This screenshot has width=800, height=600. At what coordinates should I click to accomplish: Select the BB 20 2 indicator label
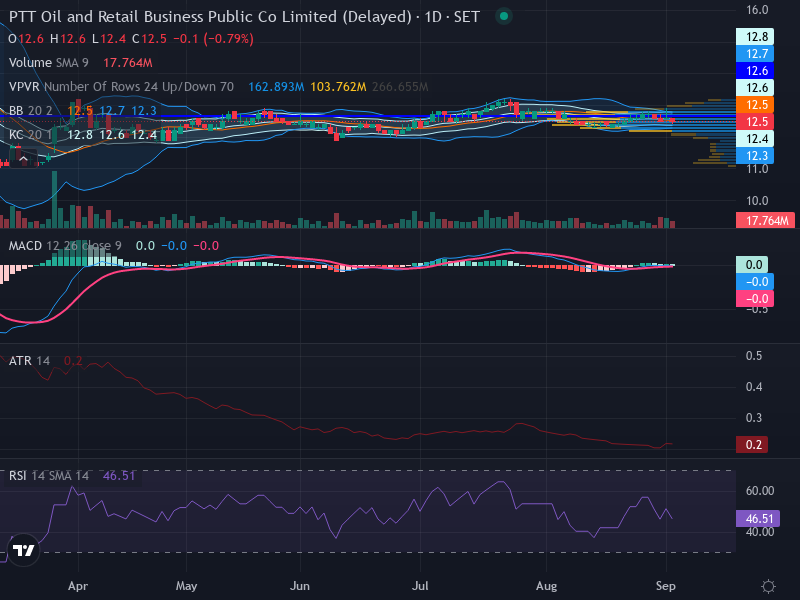[x=31, y=111]
